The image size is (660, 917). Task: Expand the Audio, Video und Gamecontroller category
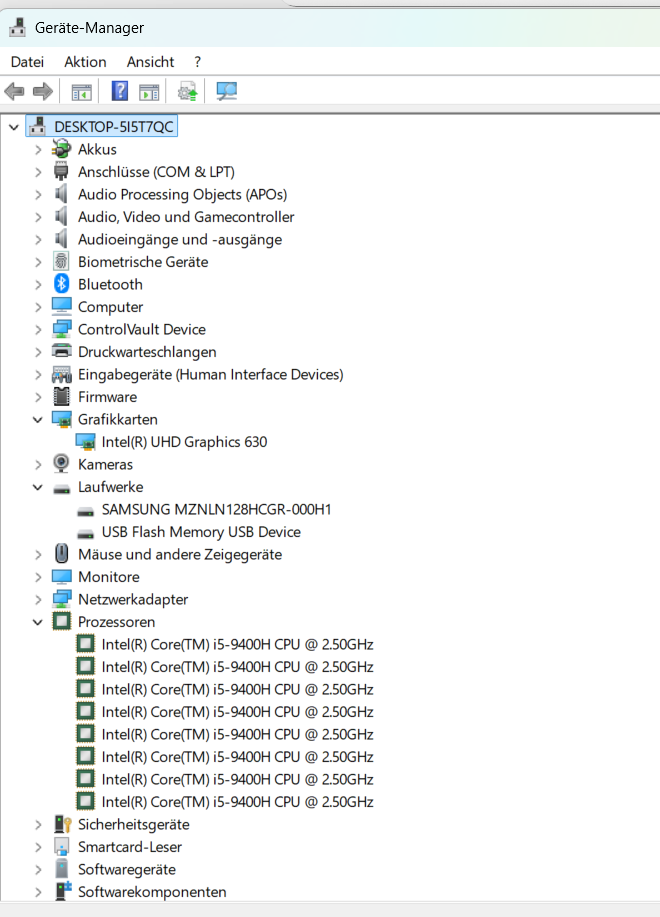point(38,217)
